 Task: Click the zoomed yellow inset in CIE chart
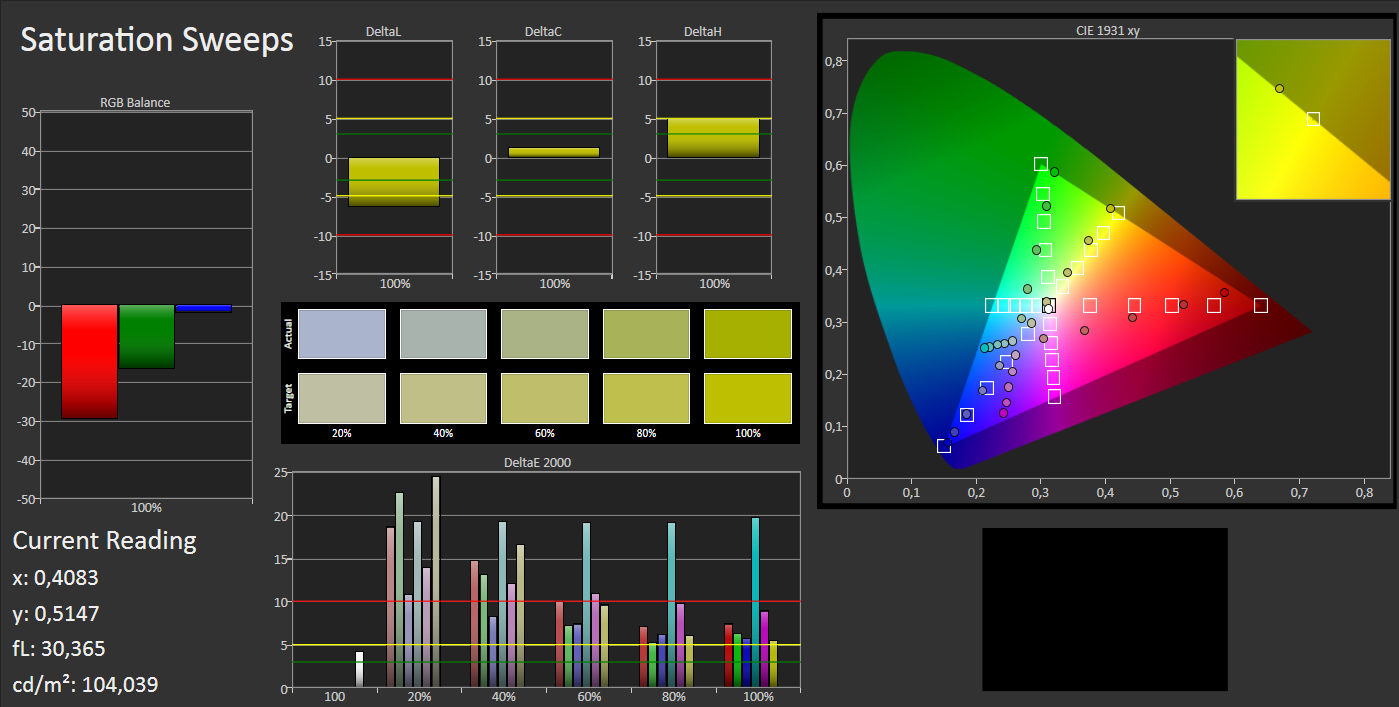(1313, 120)
